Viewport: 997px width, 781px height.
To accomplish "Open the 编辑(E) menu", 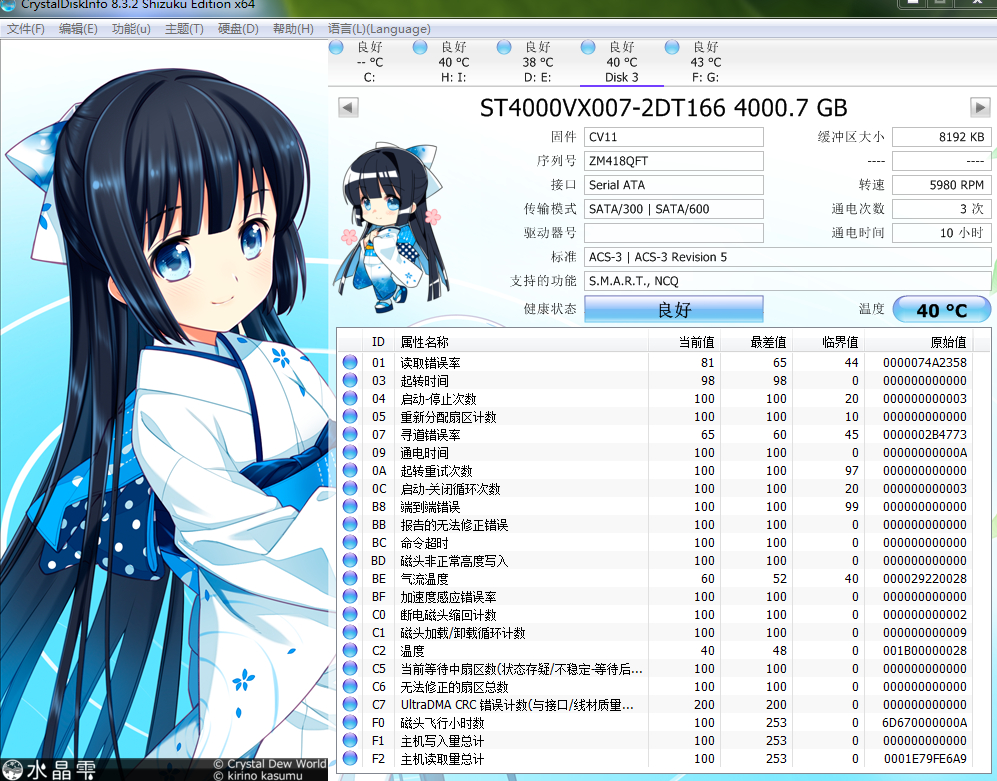I will [78, 29].
